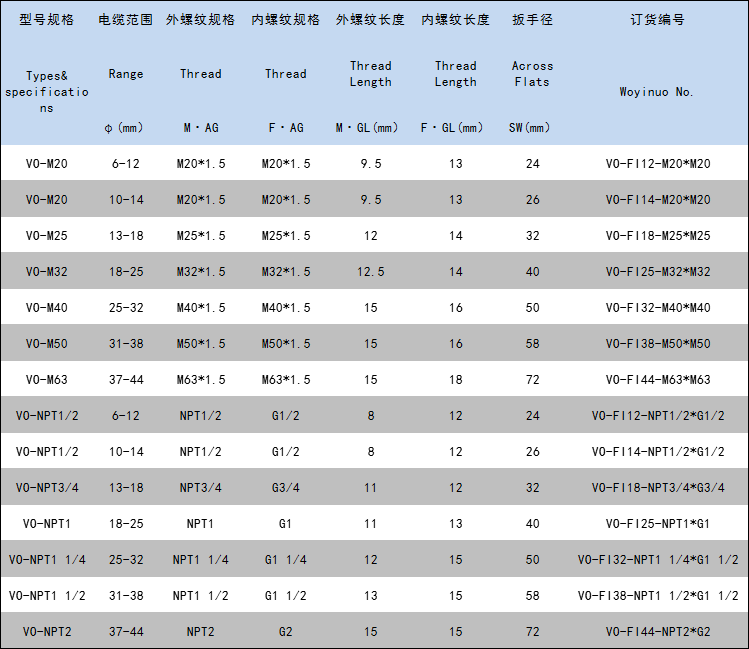The height and width of the screenshot is (649, 749).
Task: Select the 内螺纹规格 header cell
Action: 286,20
